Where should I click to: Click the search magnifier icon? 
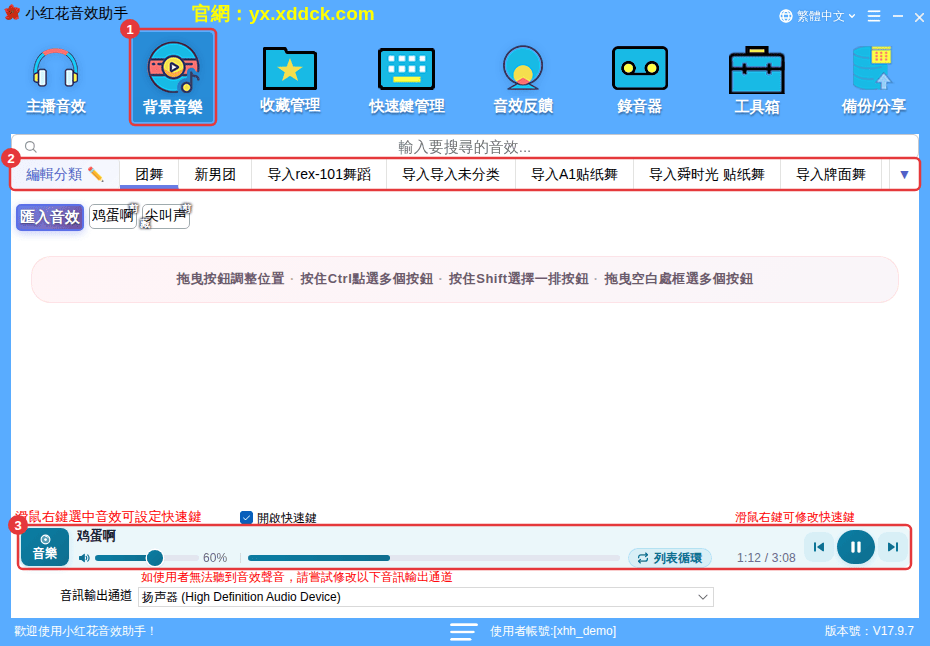[x=31, y=147]
